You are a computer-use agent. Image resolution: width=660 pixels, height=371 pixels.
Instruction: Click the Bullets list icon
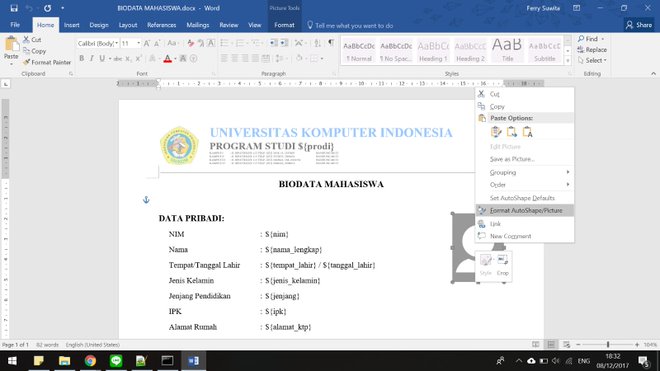pyautogui.click(x=224, y=43)
